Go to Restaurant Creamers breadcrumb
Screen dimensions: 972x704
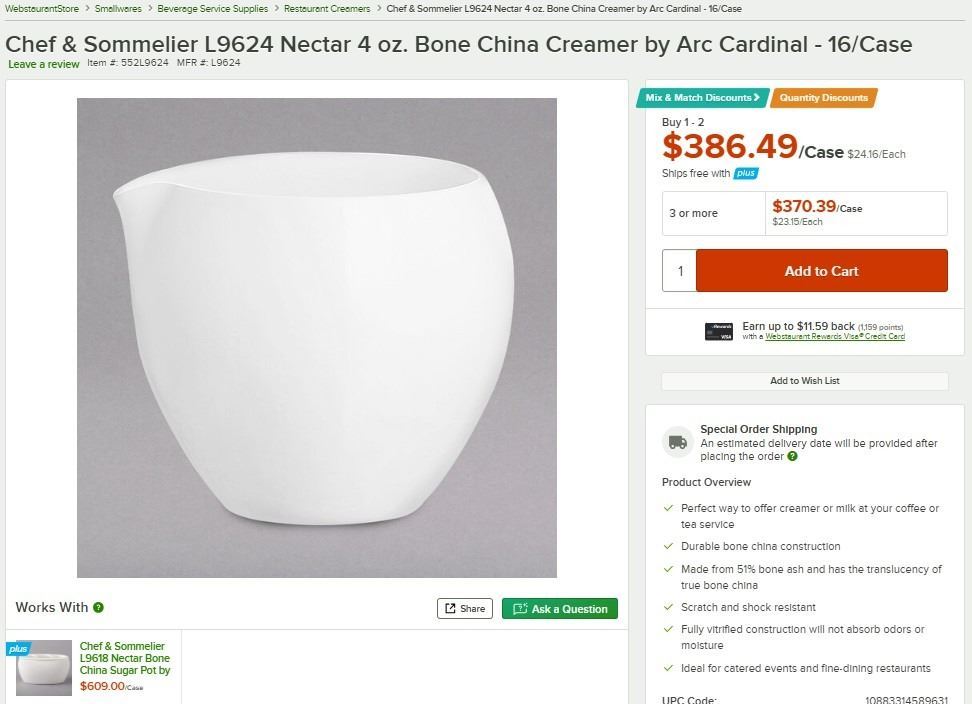(327, 9)
